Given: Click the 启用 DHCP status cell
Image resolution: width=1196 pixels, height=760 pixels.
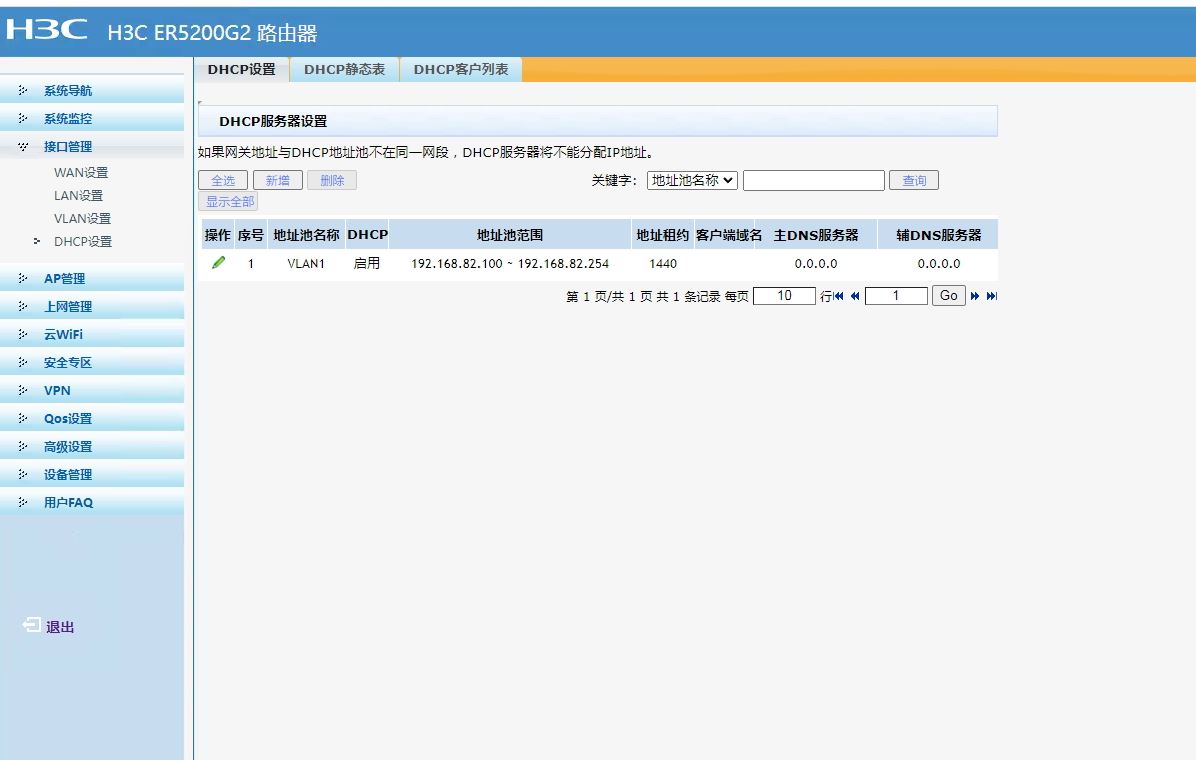Looking at the screenshot, I should pos(367,263).
